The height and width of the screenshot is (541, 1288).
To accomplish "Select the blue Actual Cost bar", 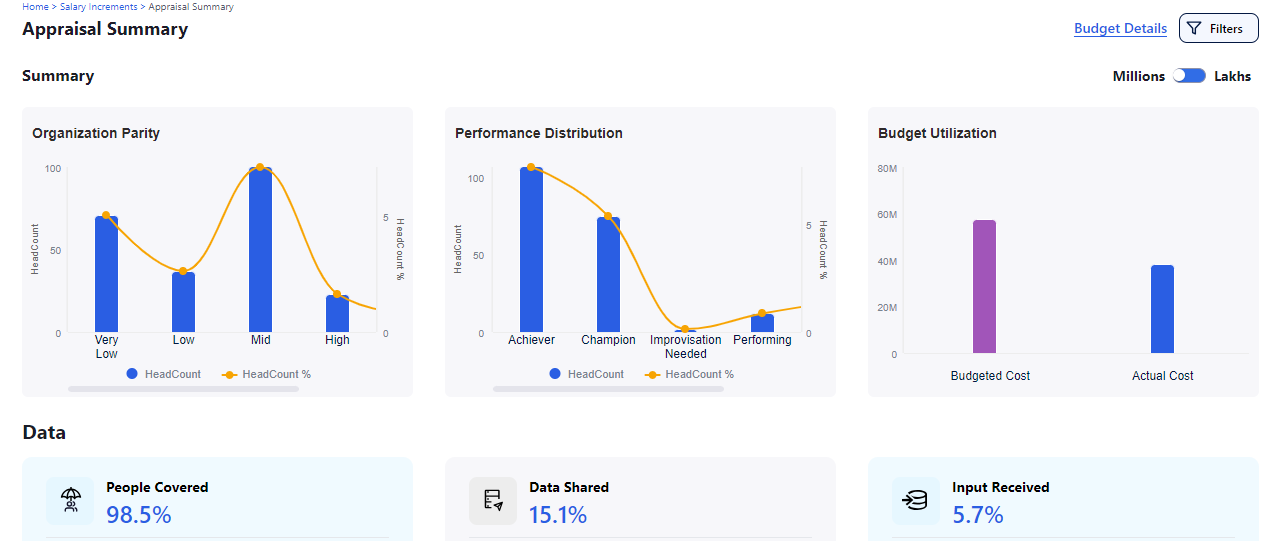I will point(1162,309).
